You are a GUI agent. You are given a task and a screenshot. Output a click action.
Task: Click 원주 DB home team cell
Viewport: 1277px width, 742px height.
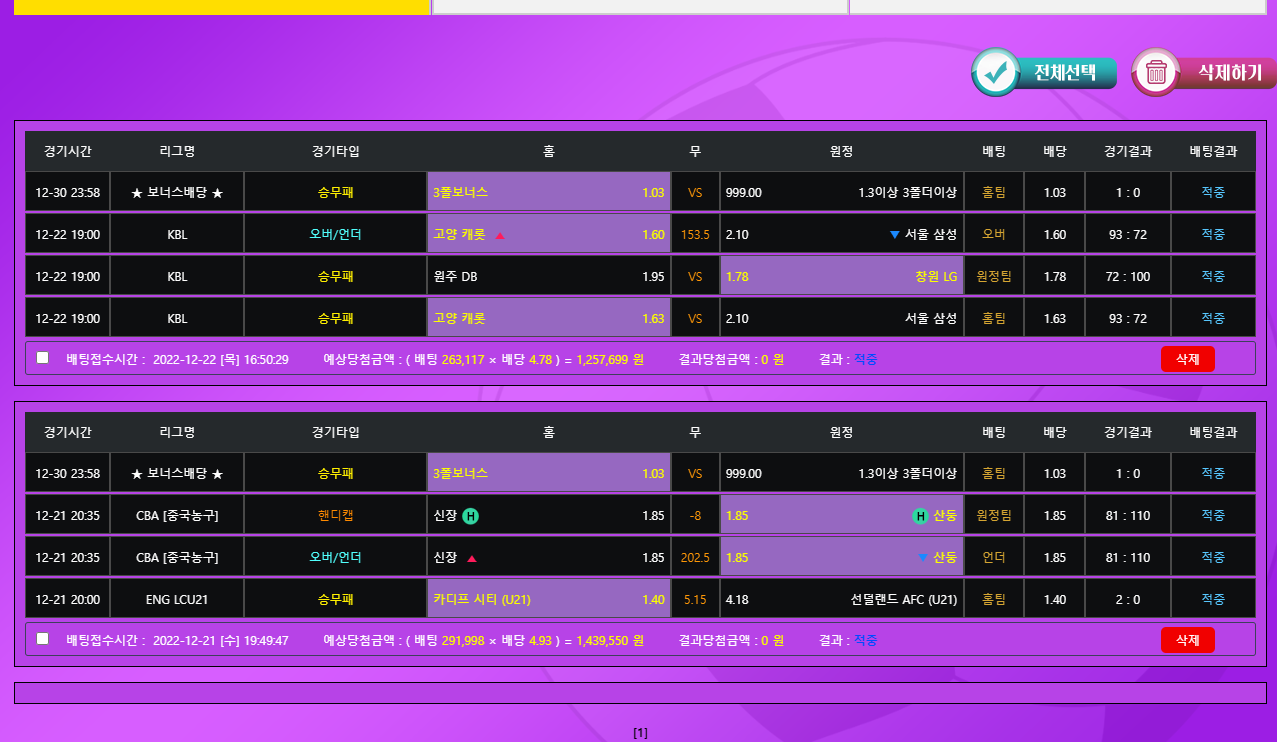click(x=548, y=277)
